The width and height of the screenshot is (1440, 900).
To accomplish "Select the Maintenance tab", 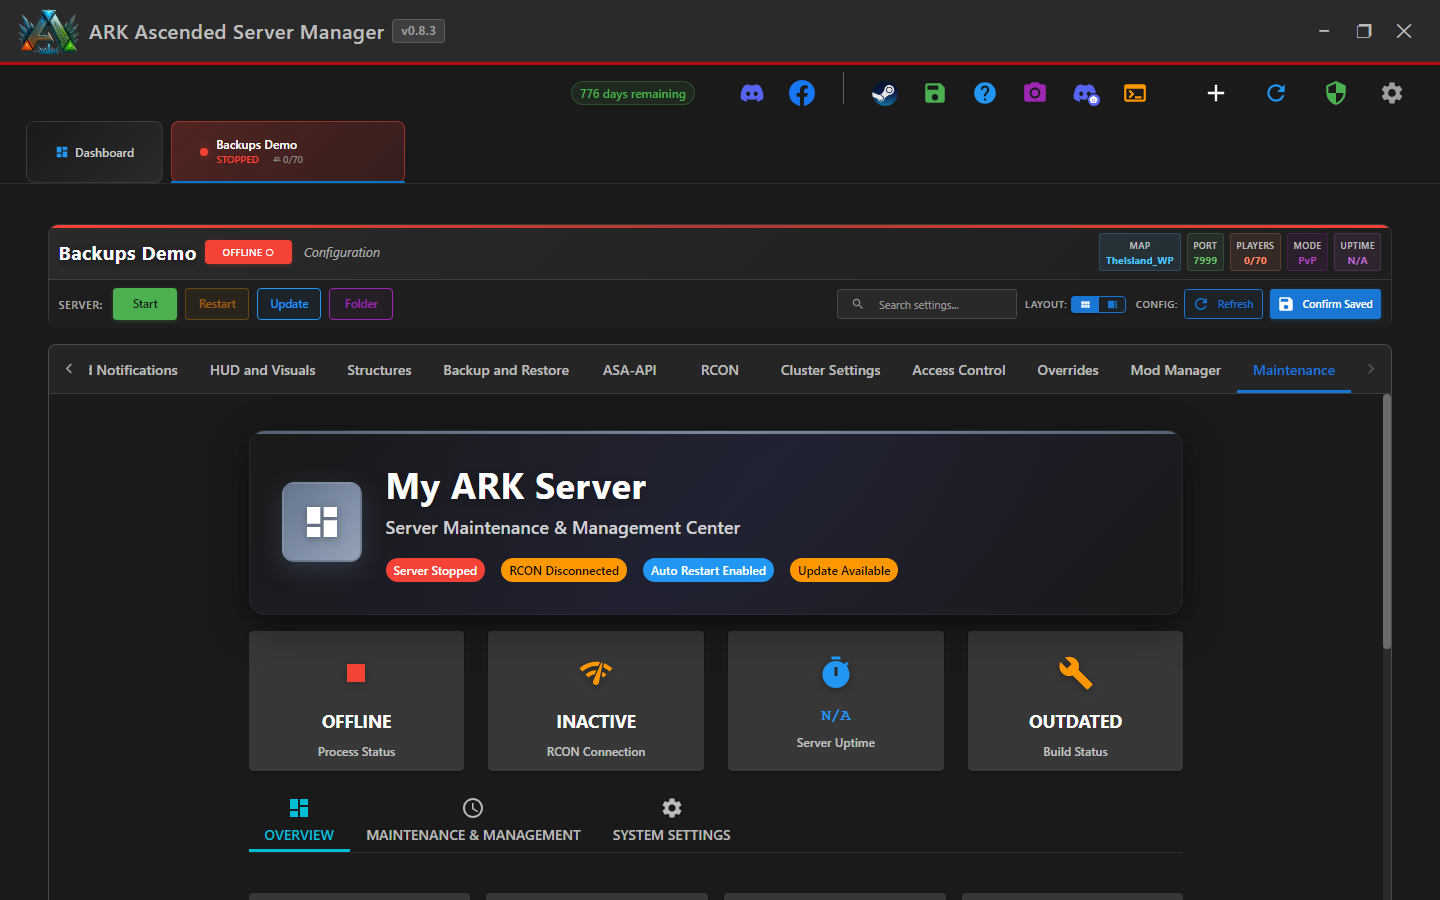I will click(x=1294, y=370).
